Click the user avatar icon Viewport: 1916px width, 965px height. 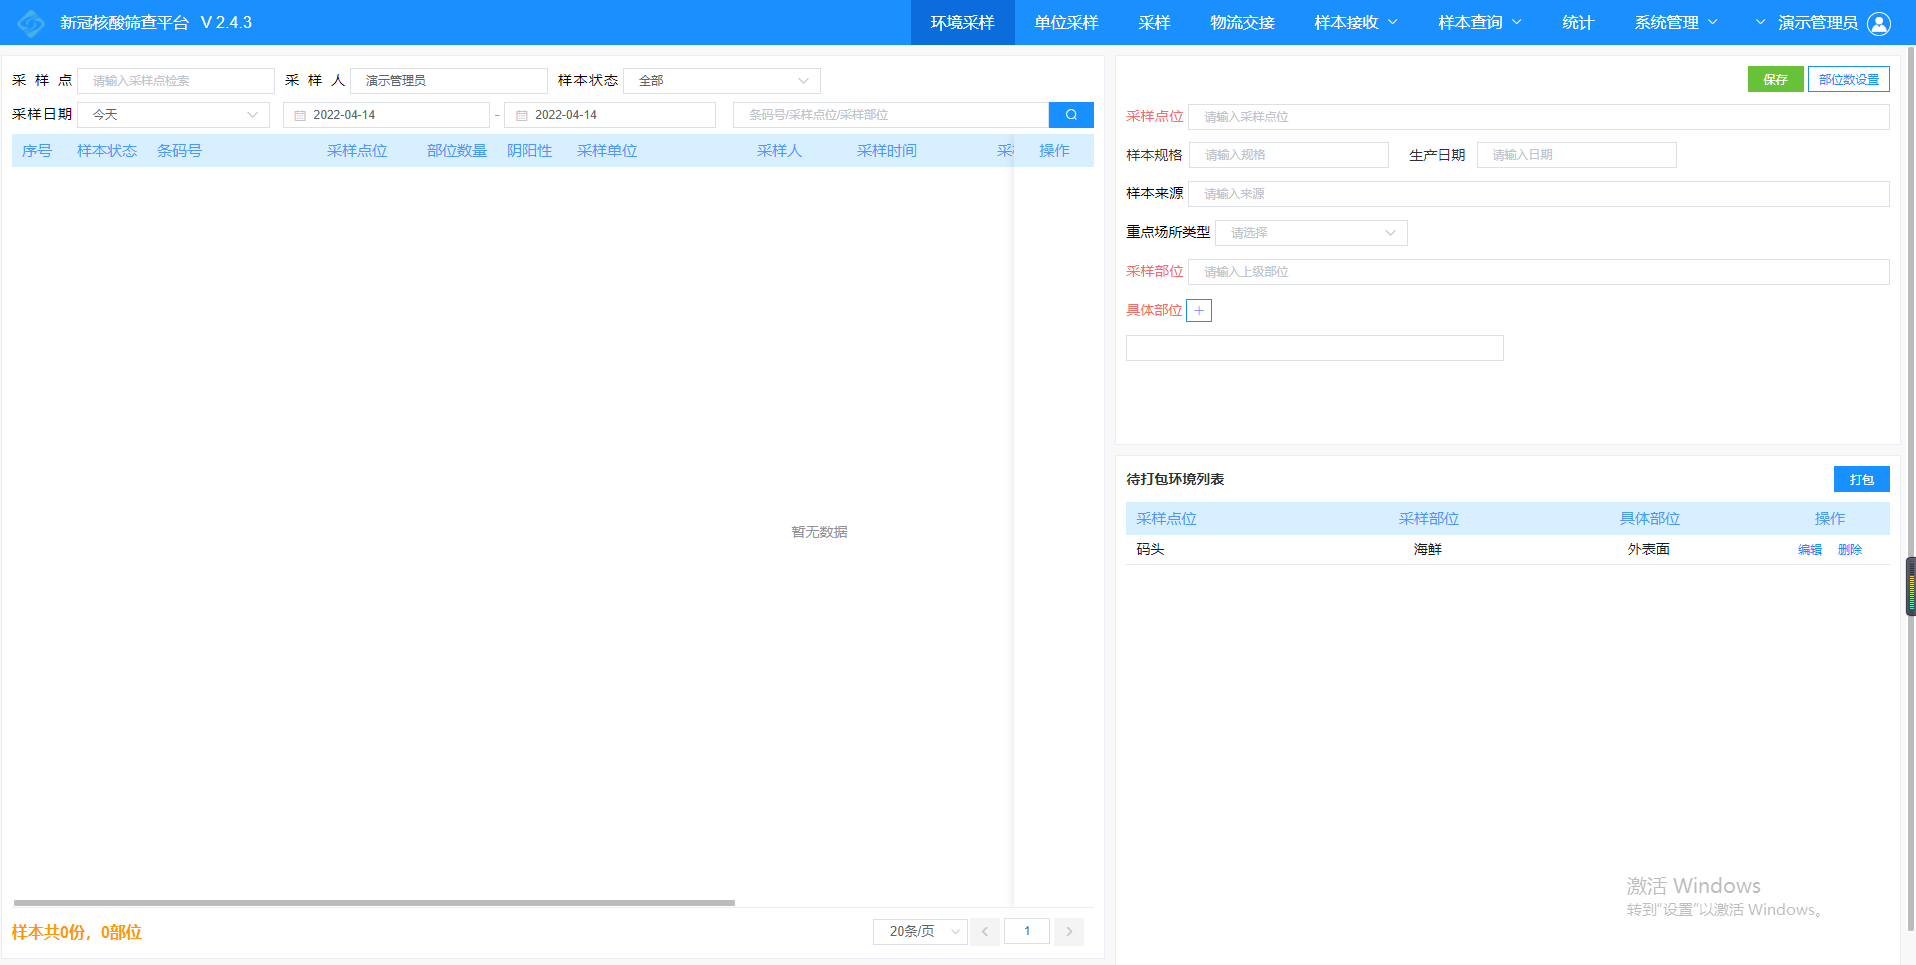(1879, 23)
